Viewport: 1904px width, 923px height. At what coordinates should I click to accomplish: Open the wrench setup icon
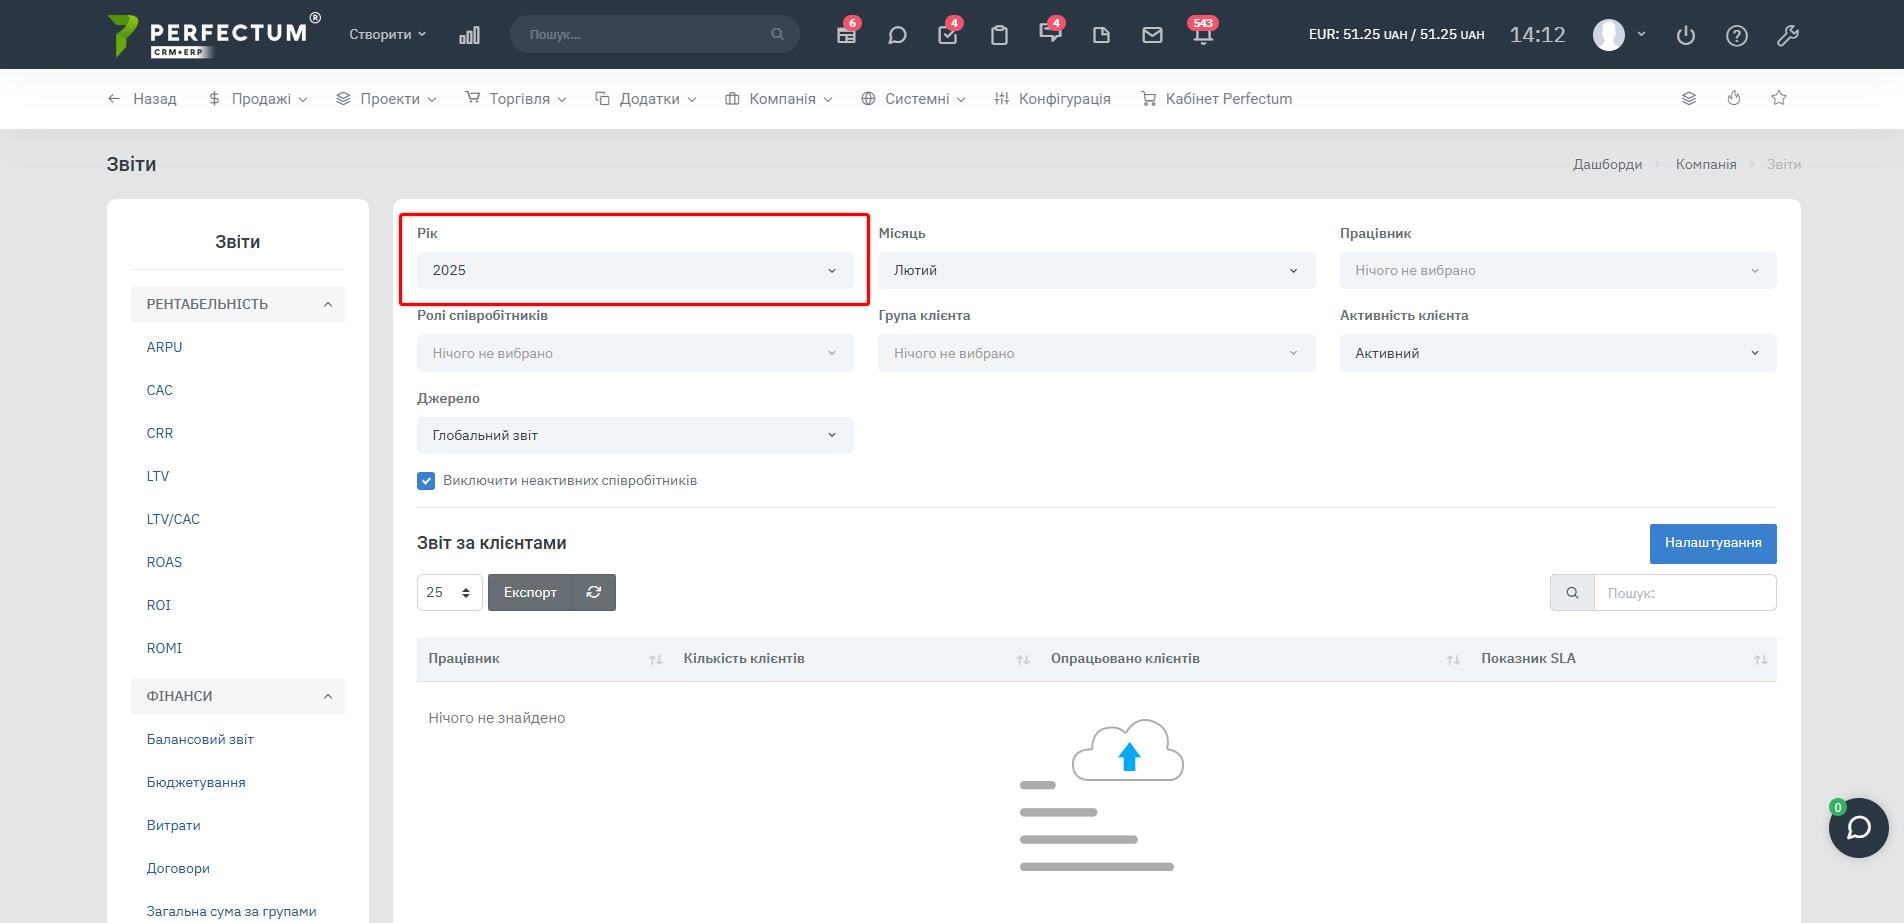pos(1787,35)
